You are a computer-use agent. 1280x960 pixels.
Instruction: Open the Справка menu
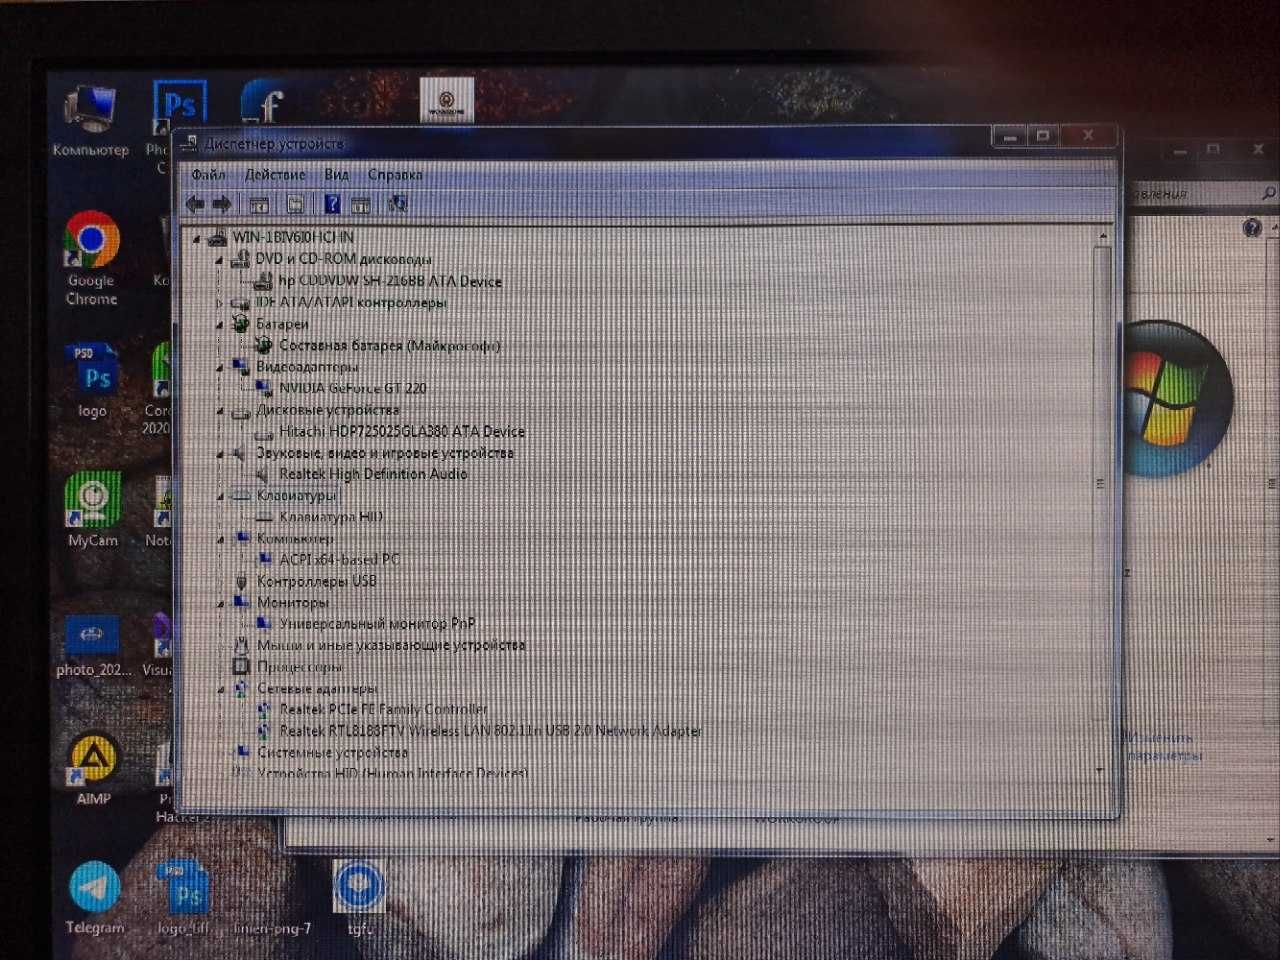click(x=395, y=174)
